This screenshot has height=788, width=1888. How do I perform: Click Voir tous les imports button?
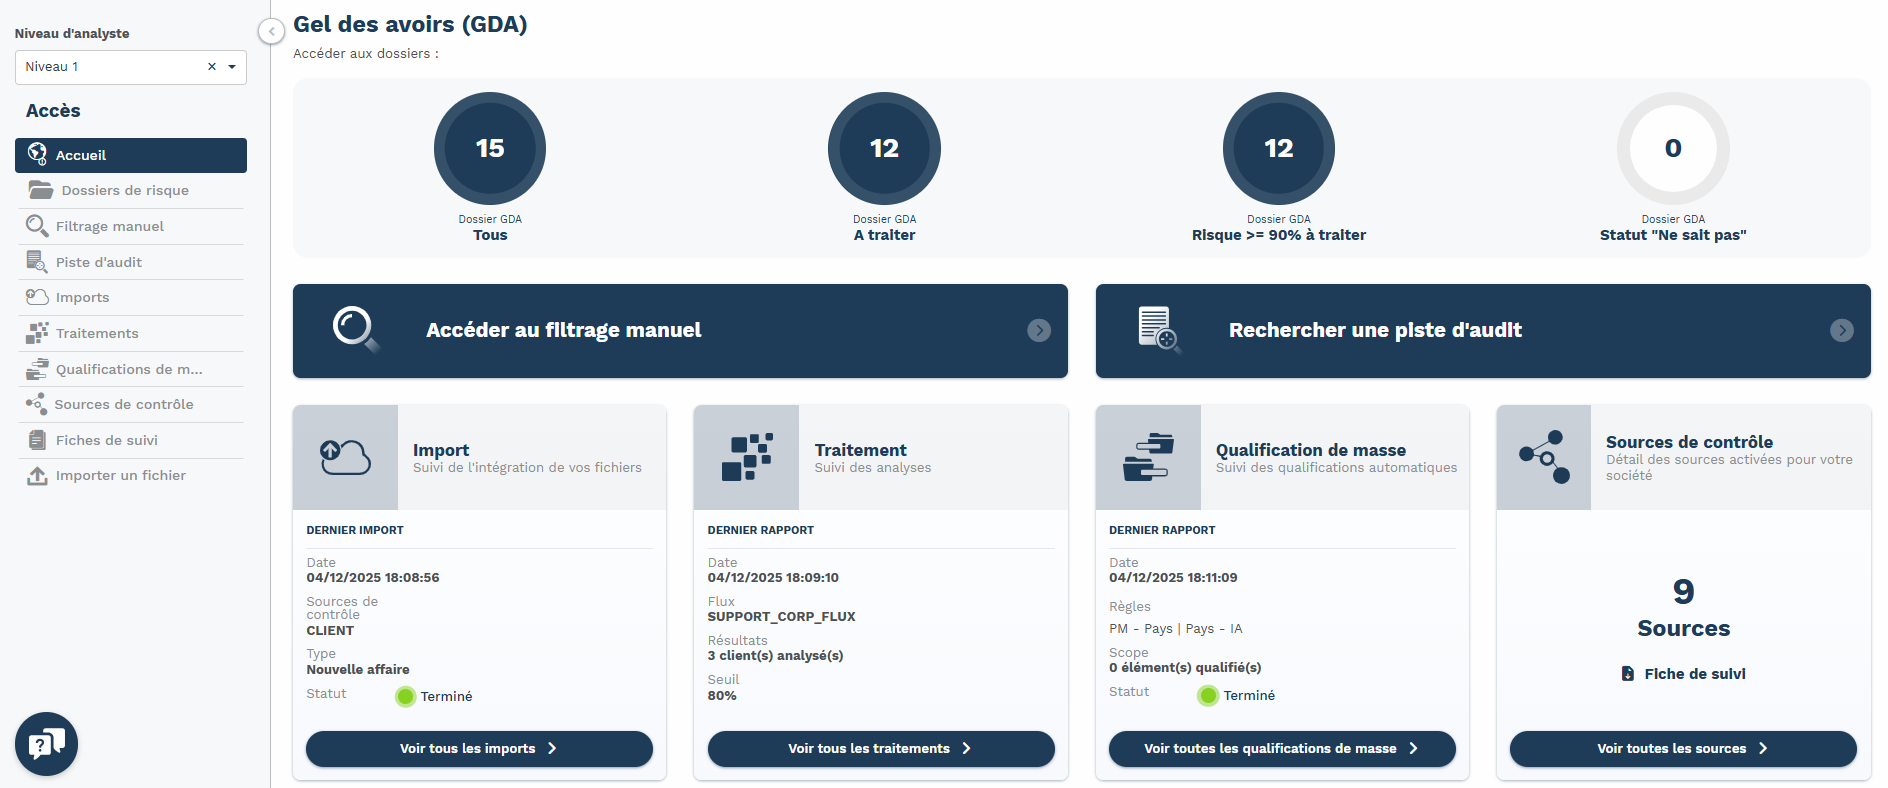click(479, 748)
